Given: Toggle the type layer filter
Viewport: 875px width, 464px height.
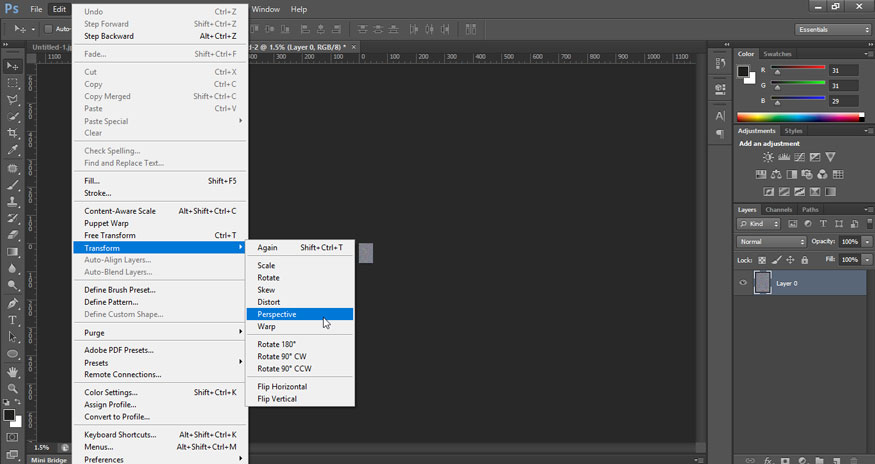Looking at the screenshot, I should [823, 224].
